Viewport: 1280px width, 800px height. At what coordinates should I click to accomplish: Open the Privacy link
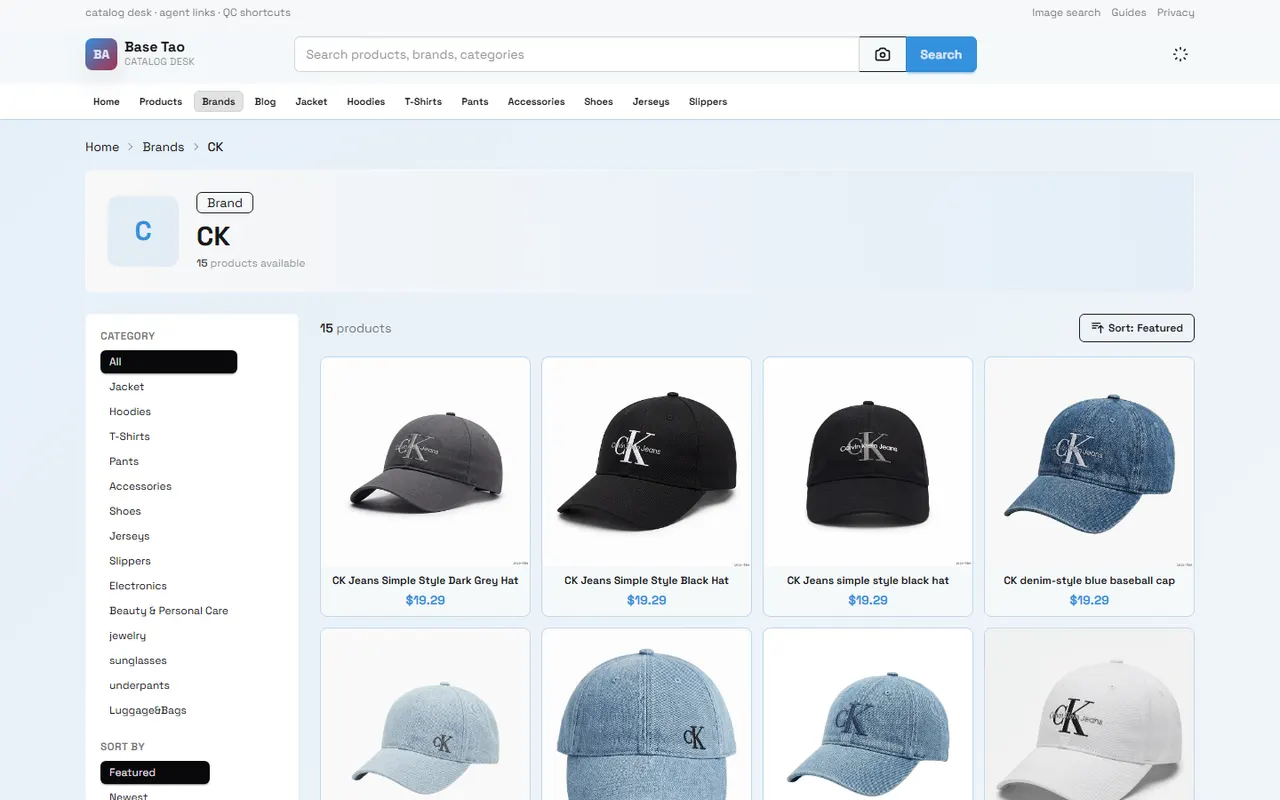pyautogui.click(x=1176, y=13)
